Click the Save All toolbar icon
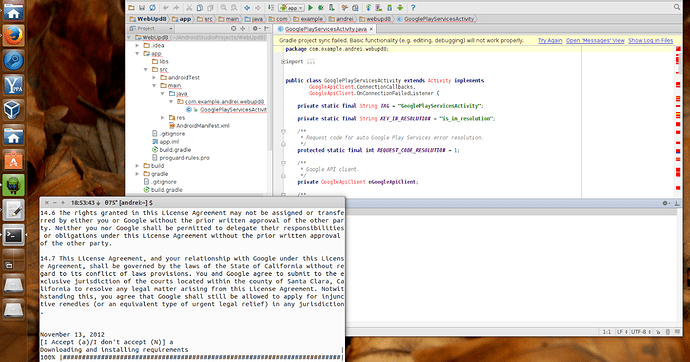This screenshot has width=690, height=362. tap(142, 8)
